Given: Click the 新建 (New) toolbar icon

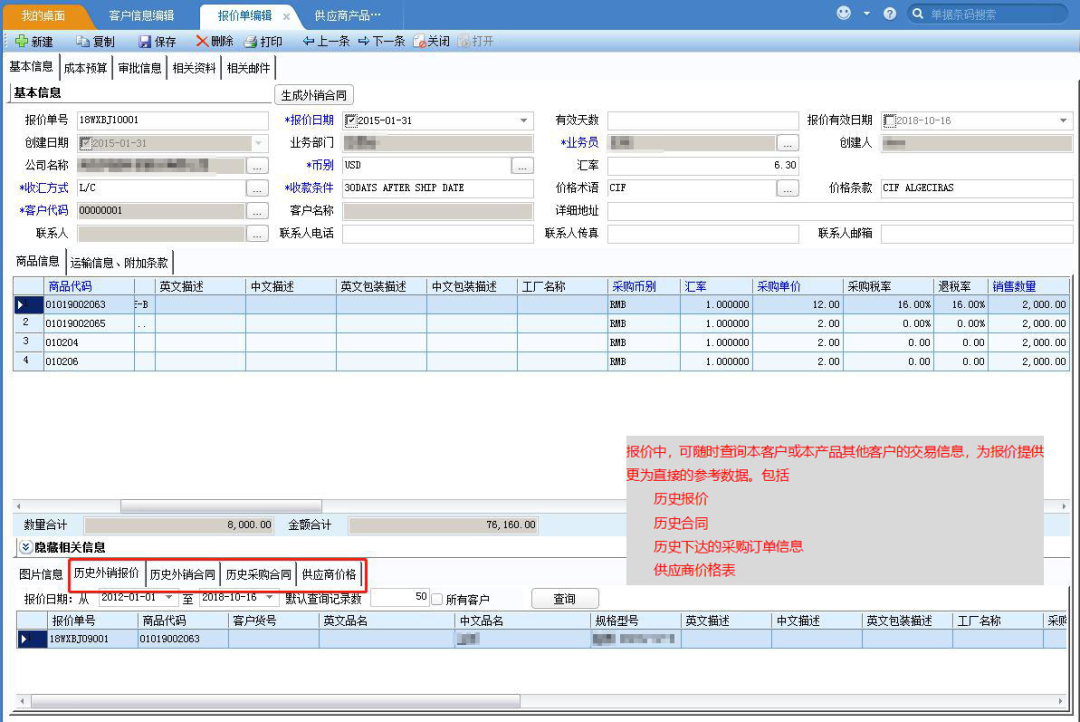Looking at the screenshot, I should pyautogui.click(x=22, y=42).
